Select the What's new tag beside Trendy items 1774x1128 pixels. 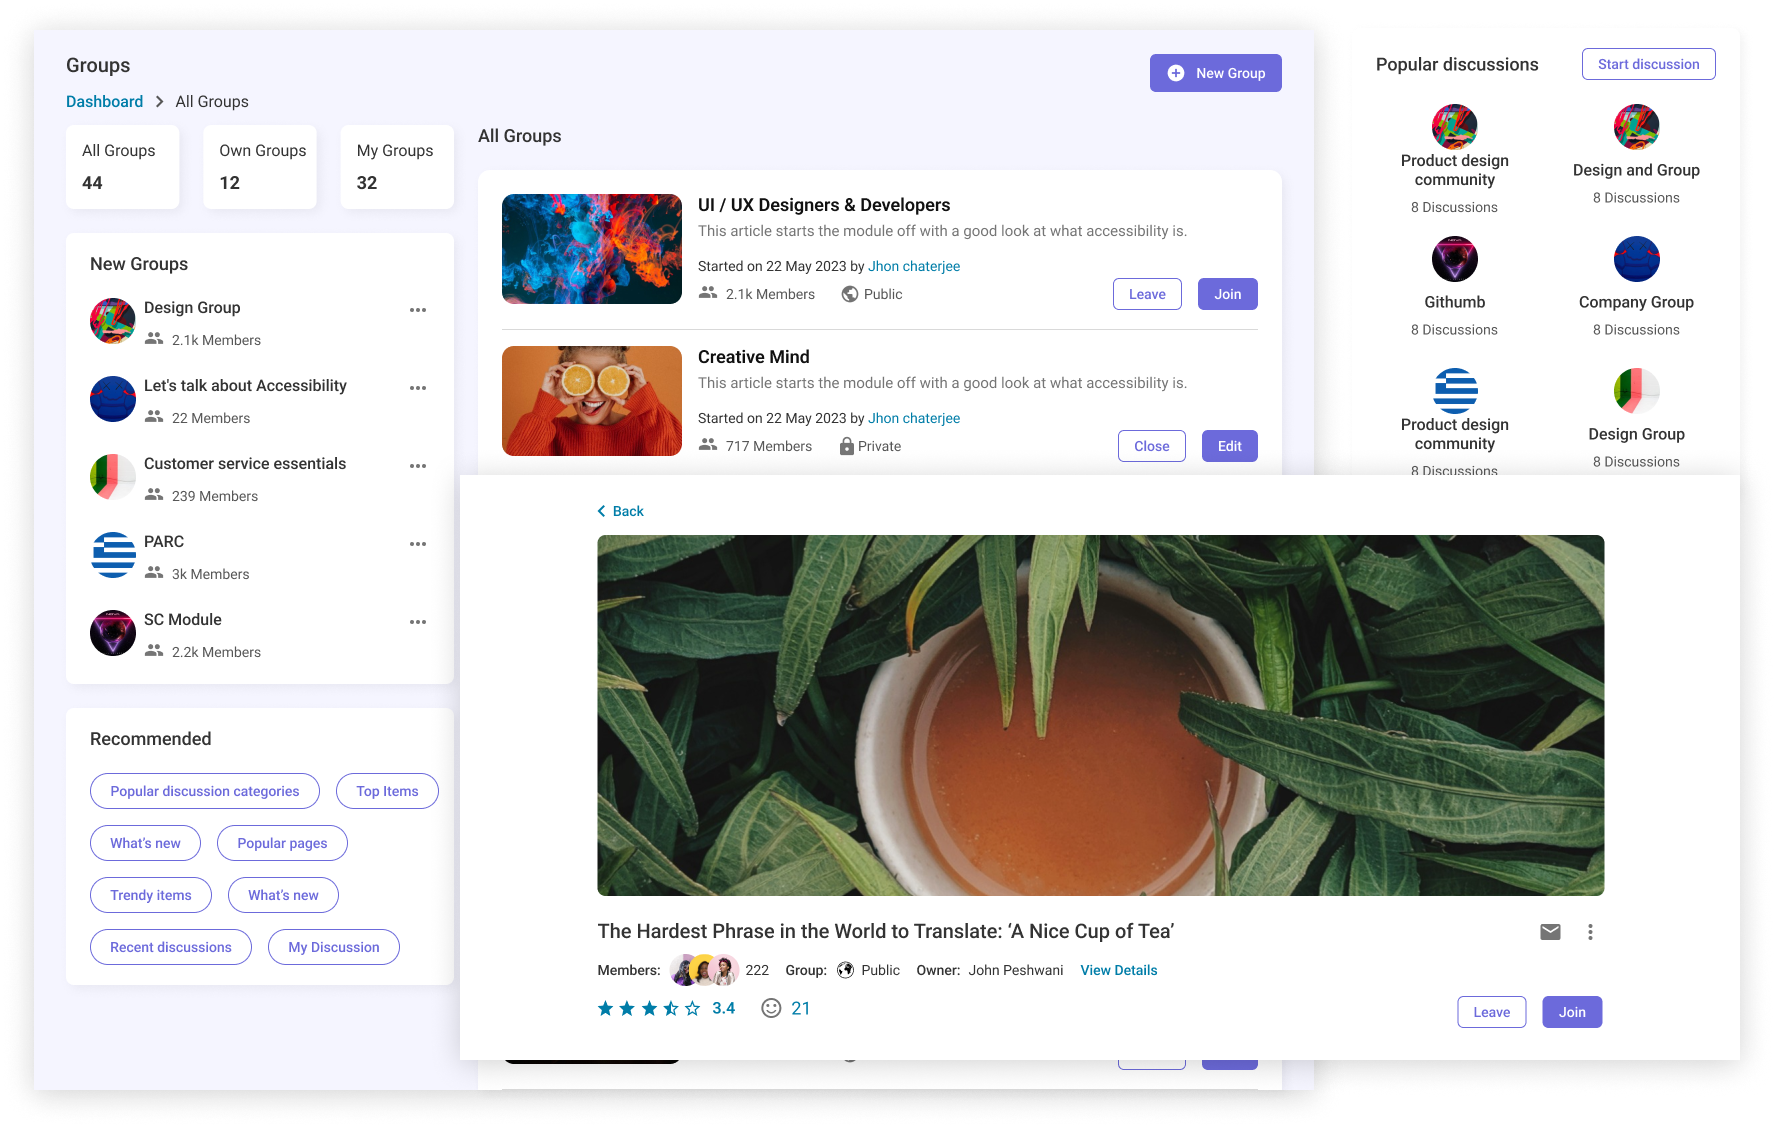283,895
